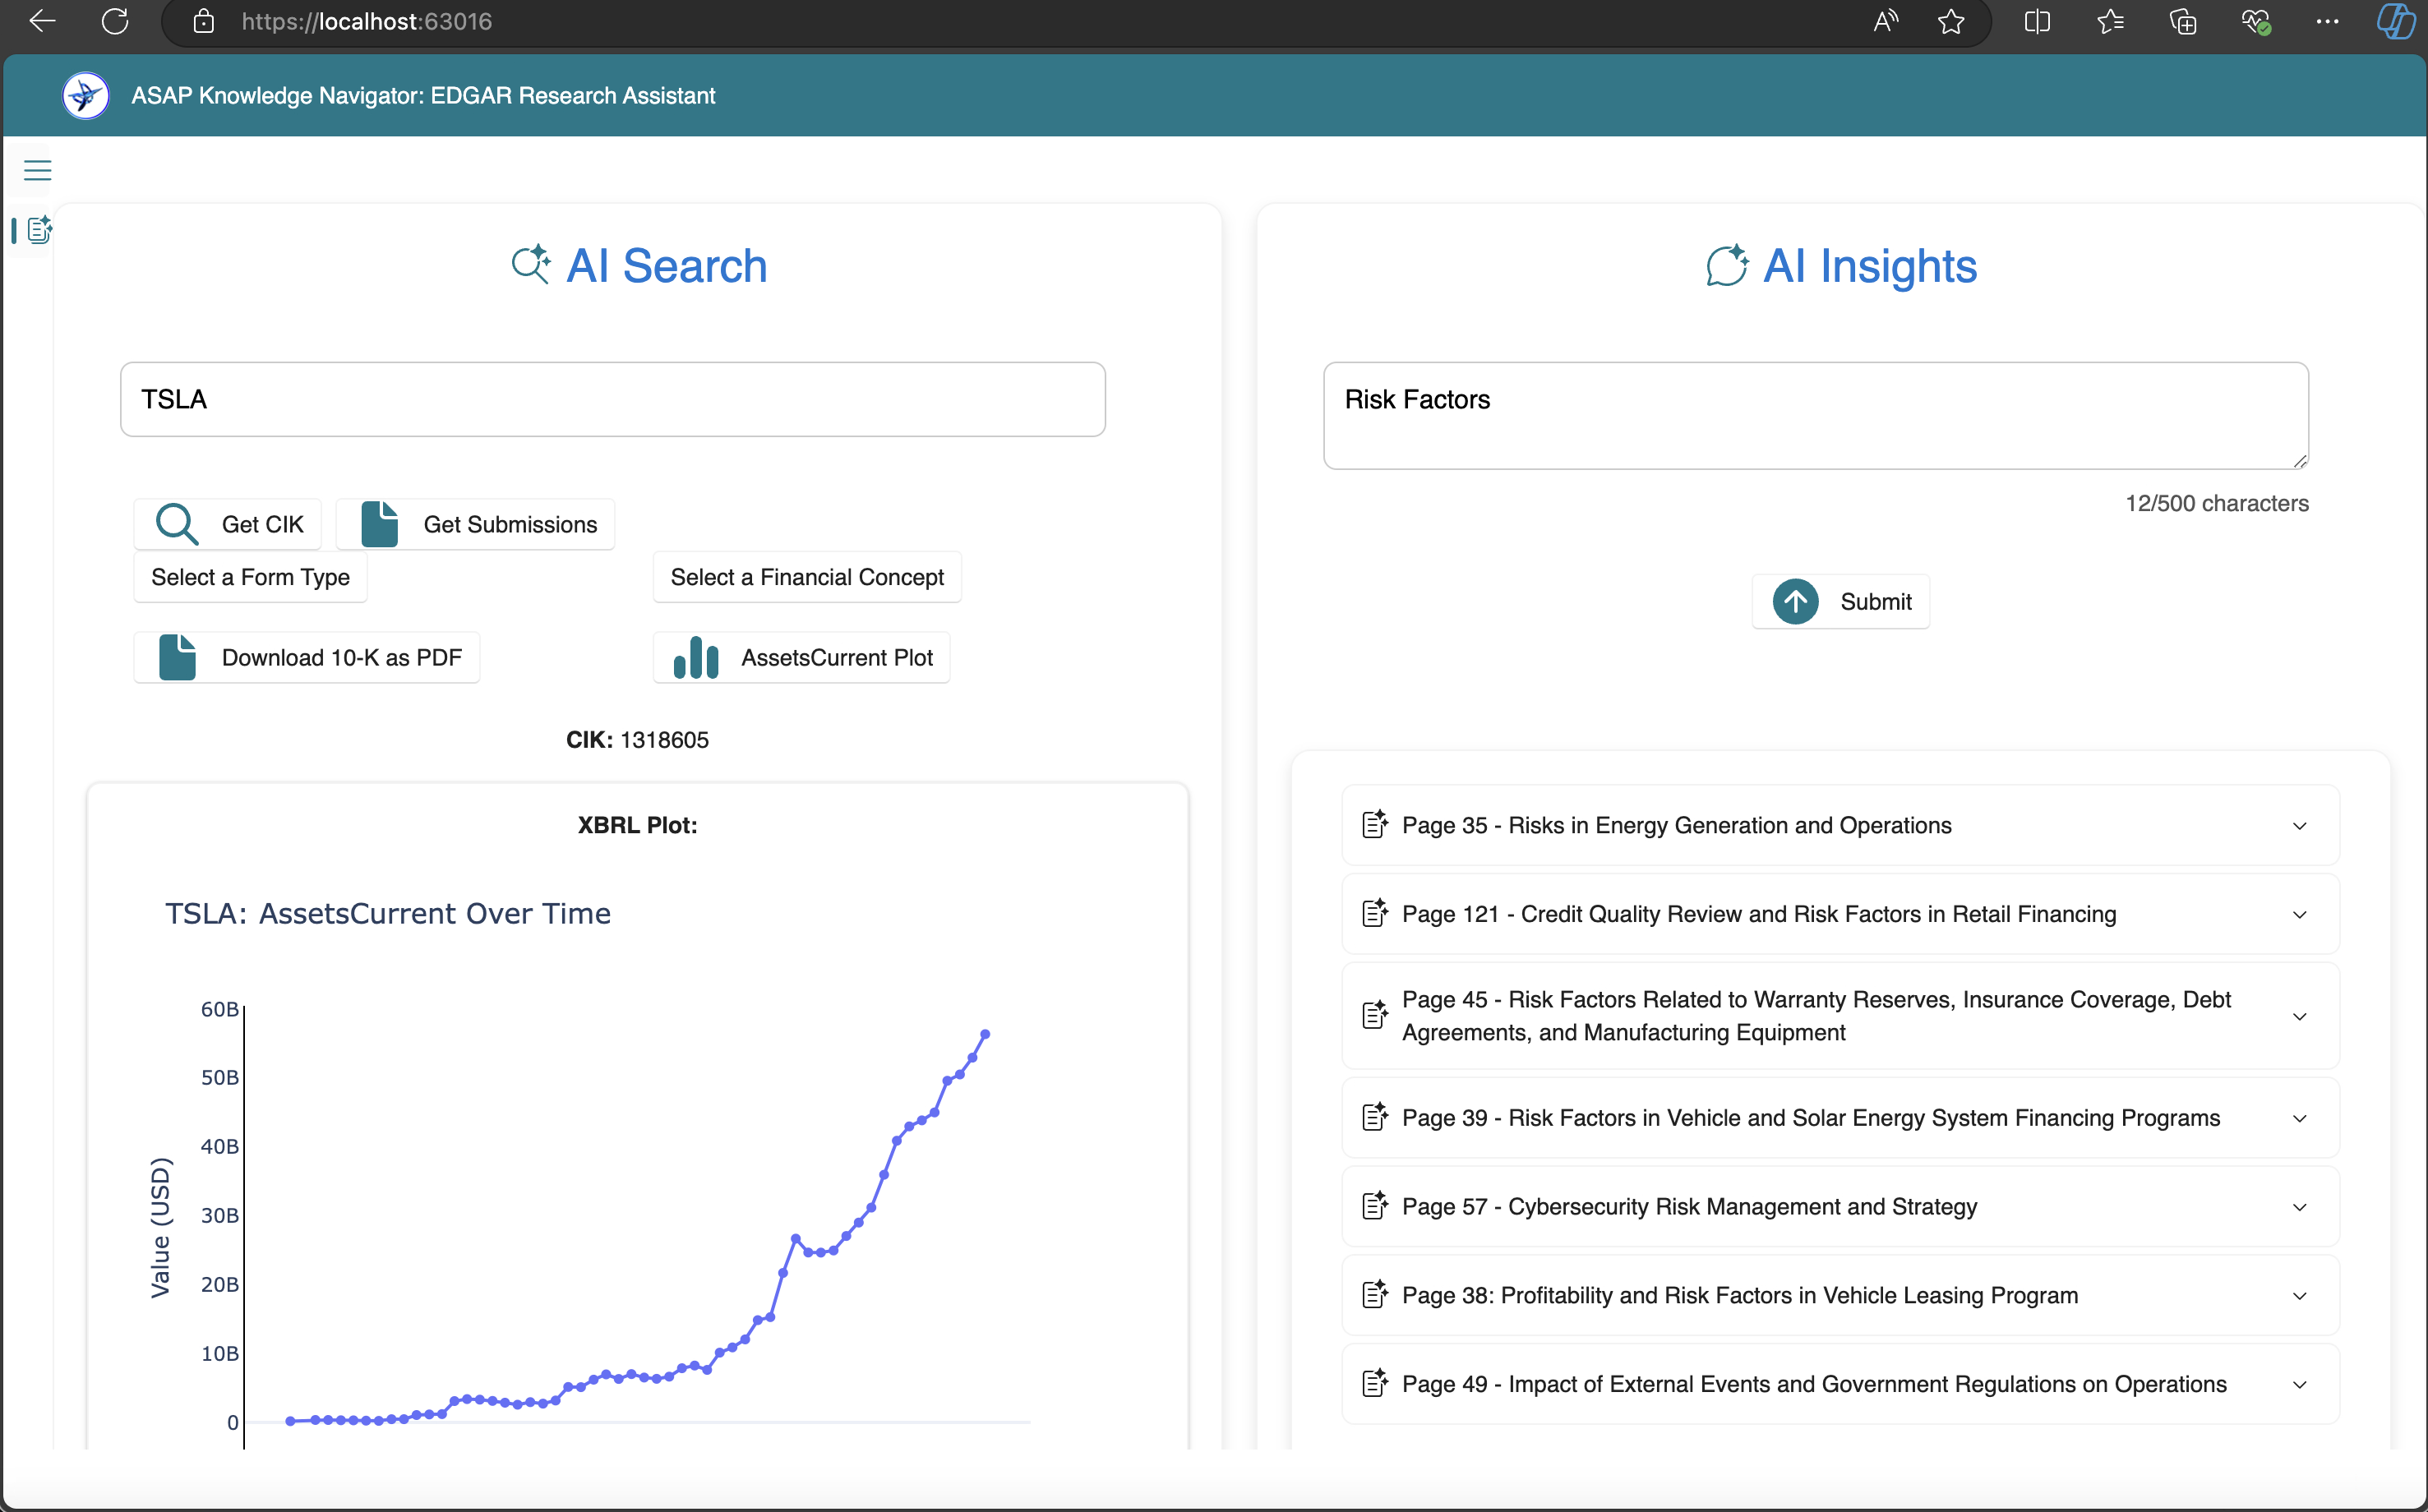Open browser settings ellipsis menu
The image size is (2428, 1512).
[2327, 21]
